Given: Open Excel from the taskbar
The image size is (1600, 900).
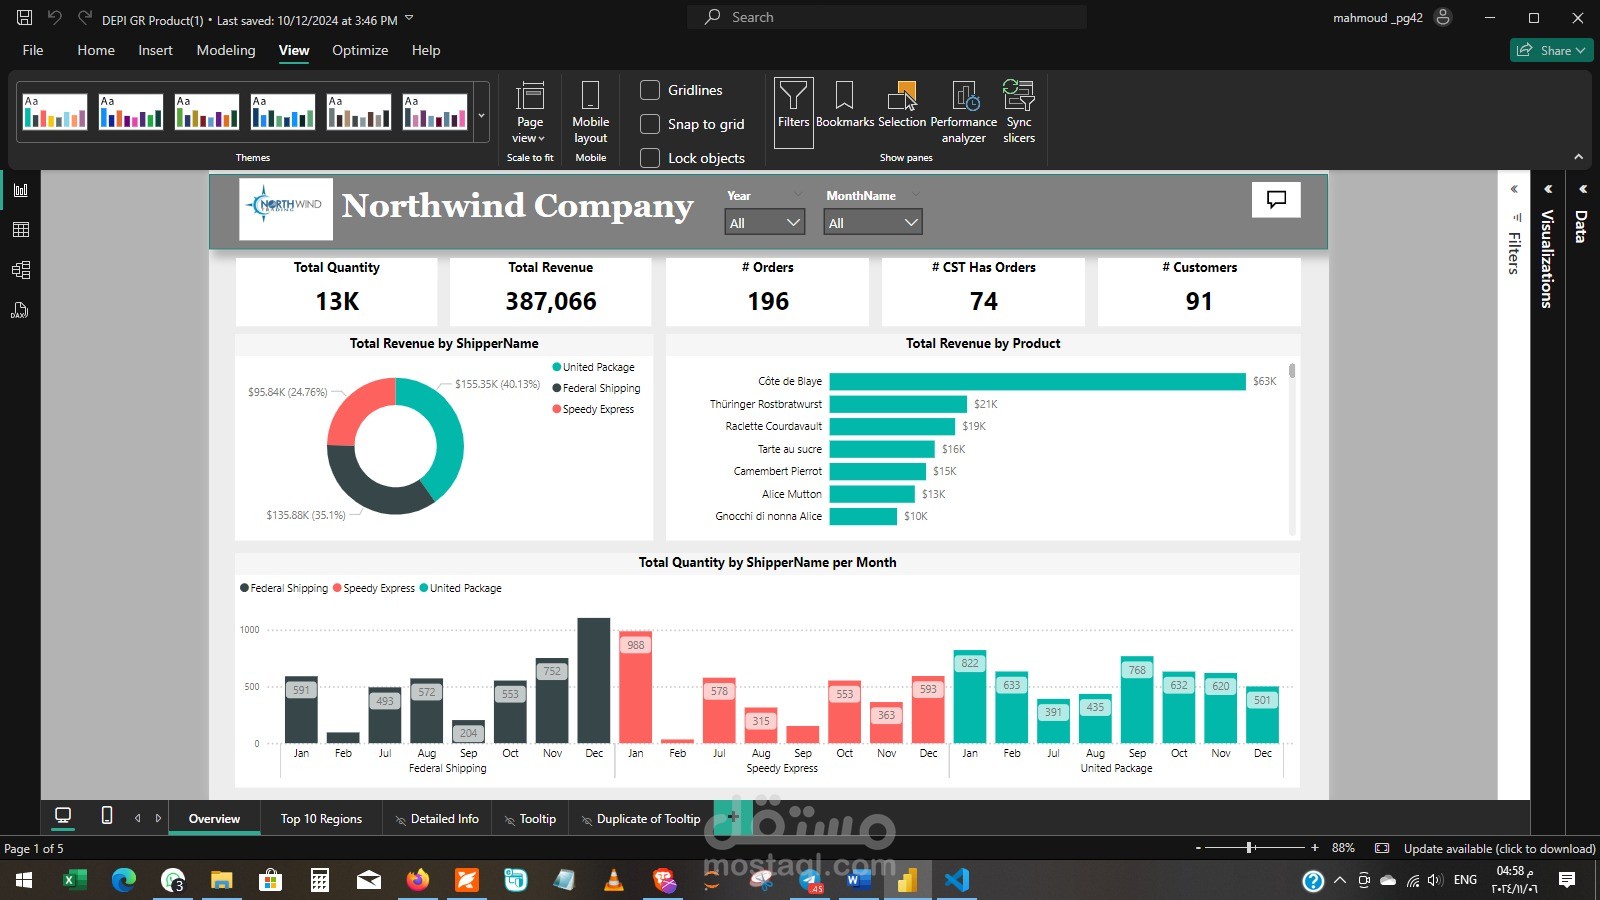Looking at the screenshot, I should coord(74,880).
